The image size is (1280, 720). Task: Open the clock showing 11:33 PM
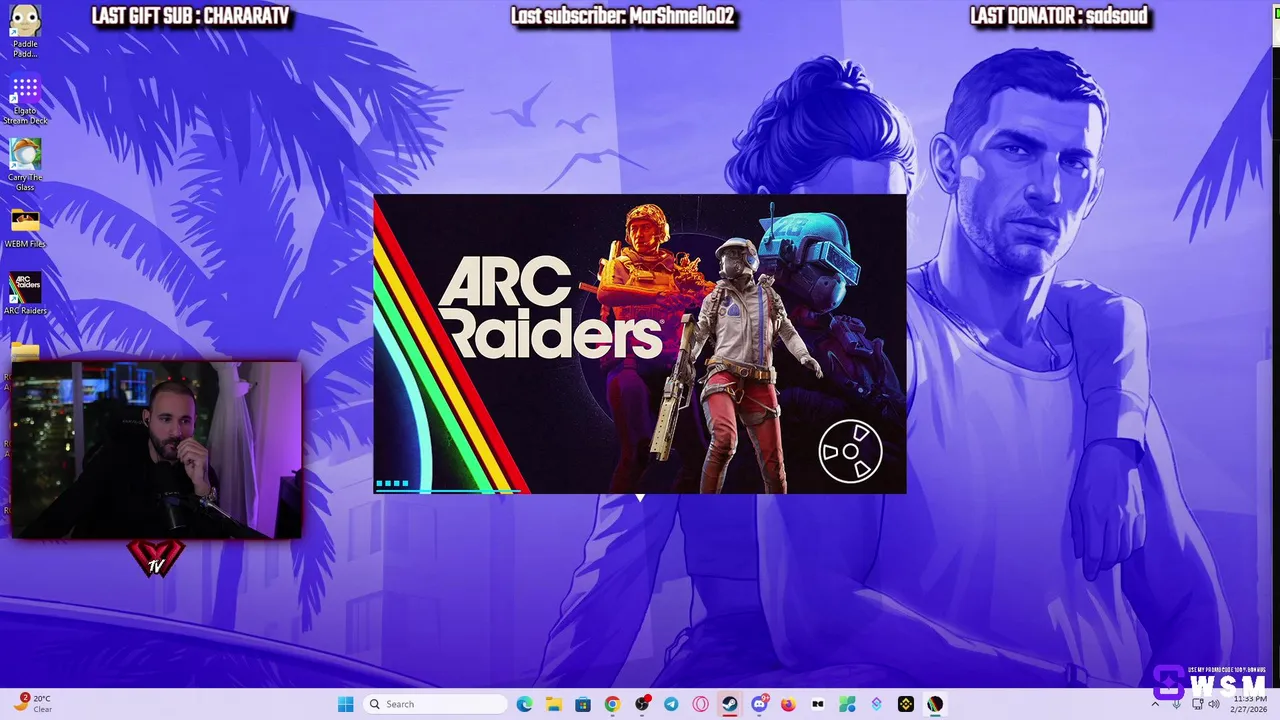(x=1249, y=704)
